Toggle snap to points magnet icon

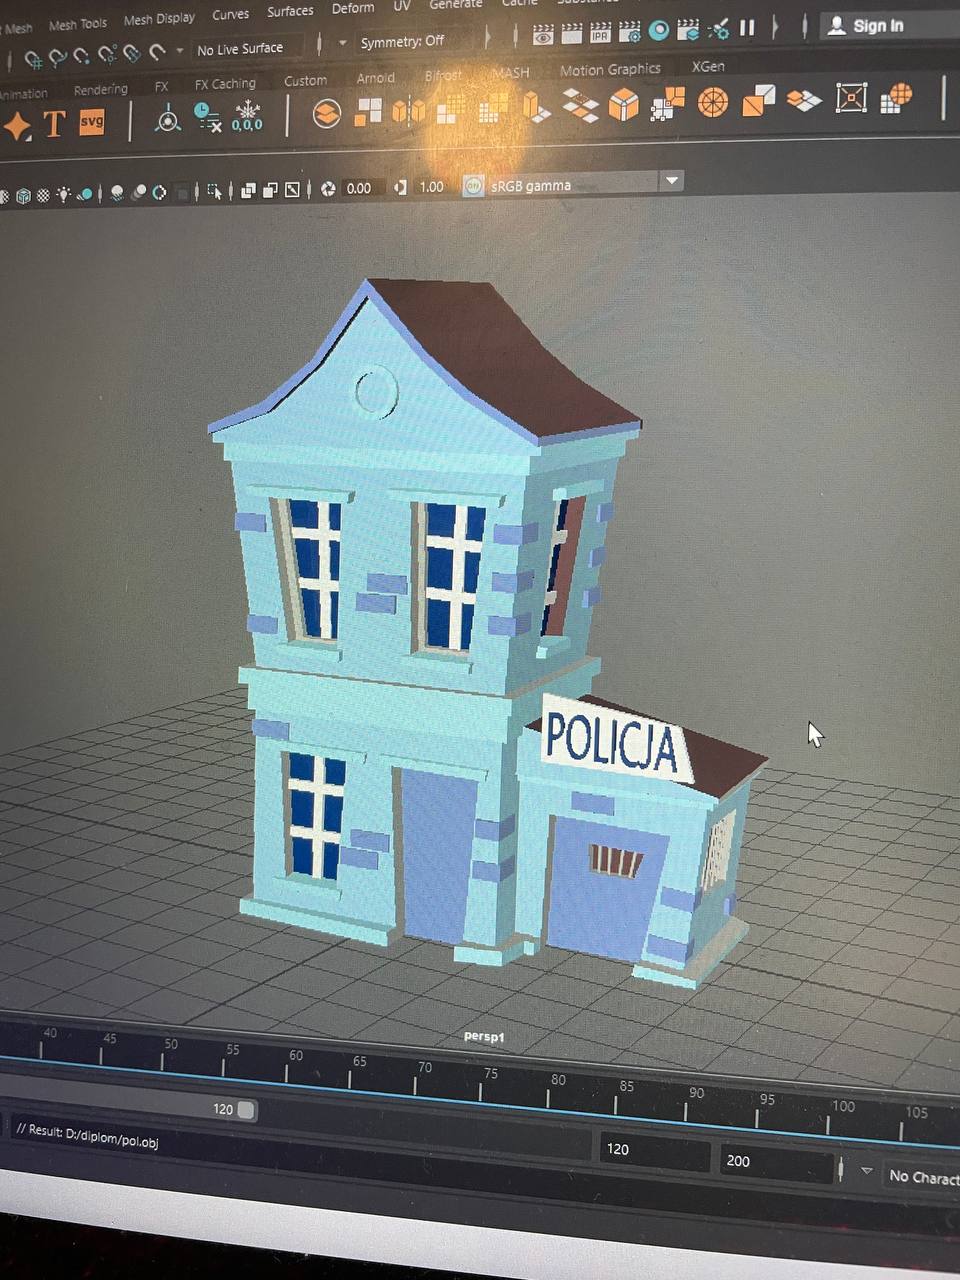[x=81, y=55]
